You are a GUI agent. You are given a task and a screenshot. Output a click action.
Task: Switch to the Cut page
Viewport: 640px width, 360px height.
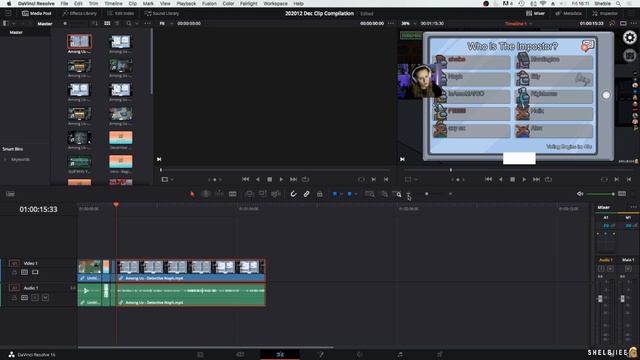tap(240, 354)
